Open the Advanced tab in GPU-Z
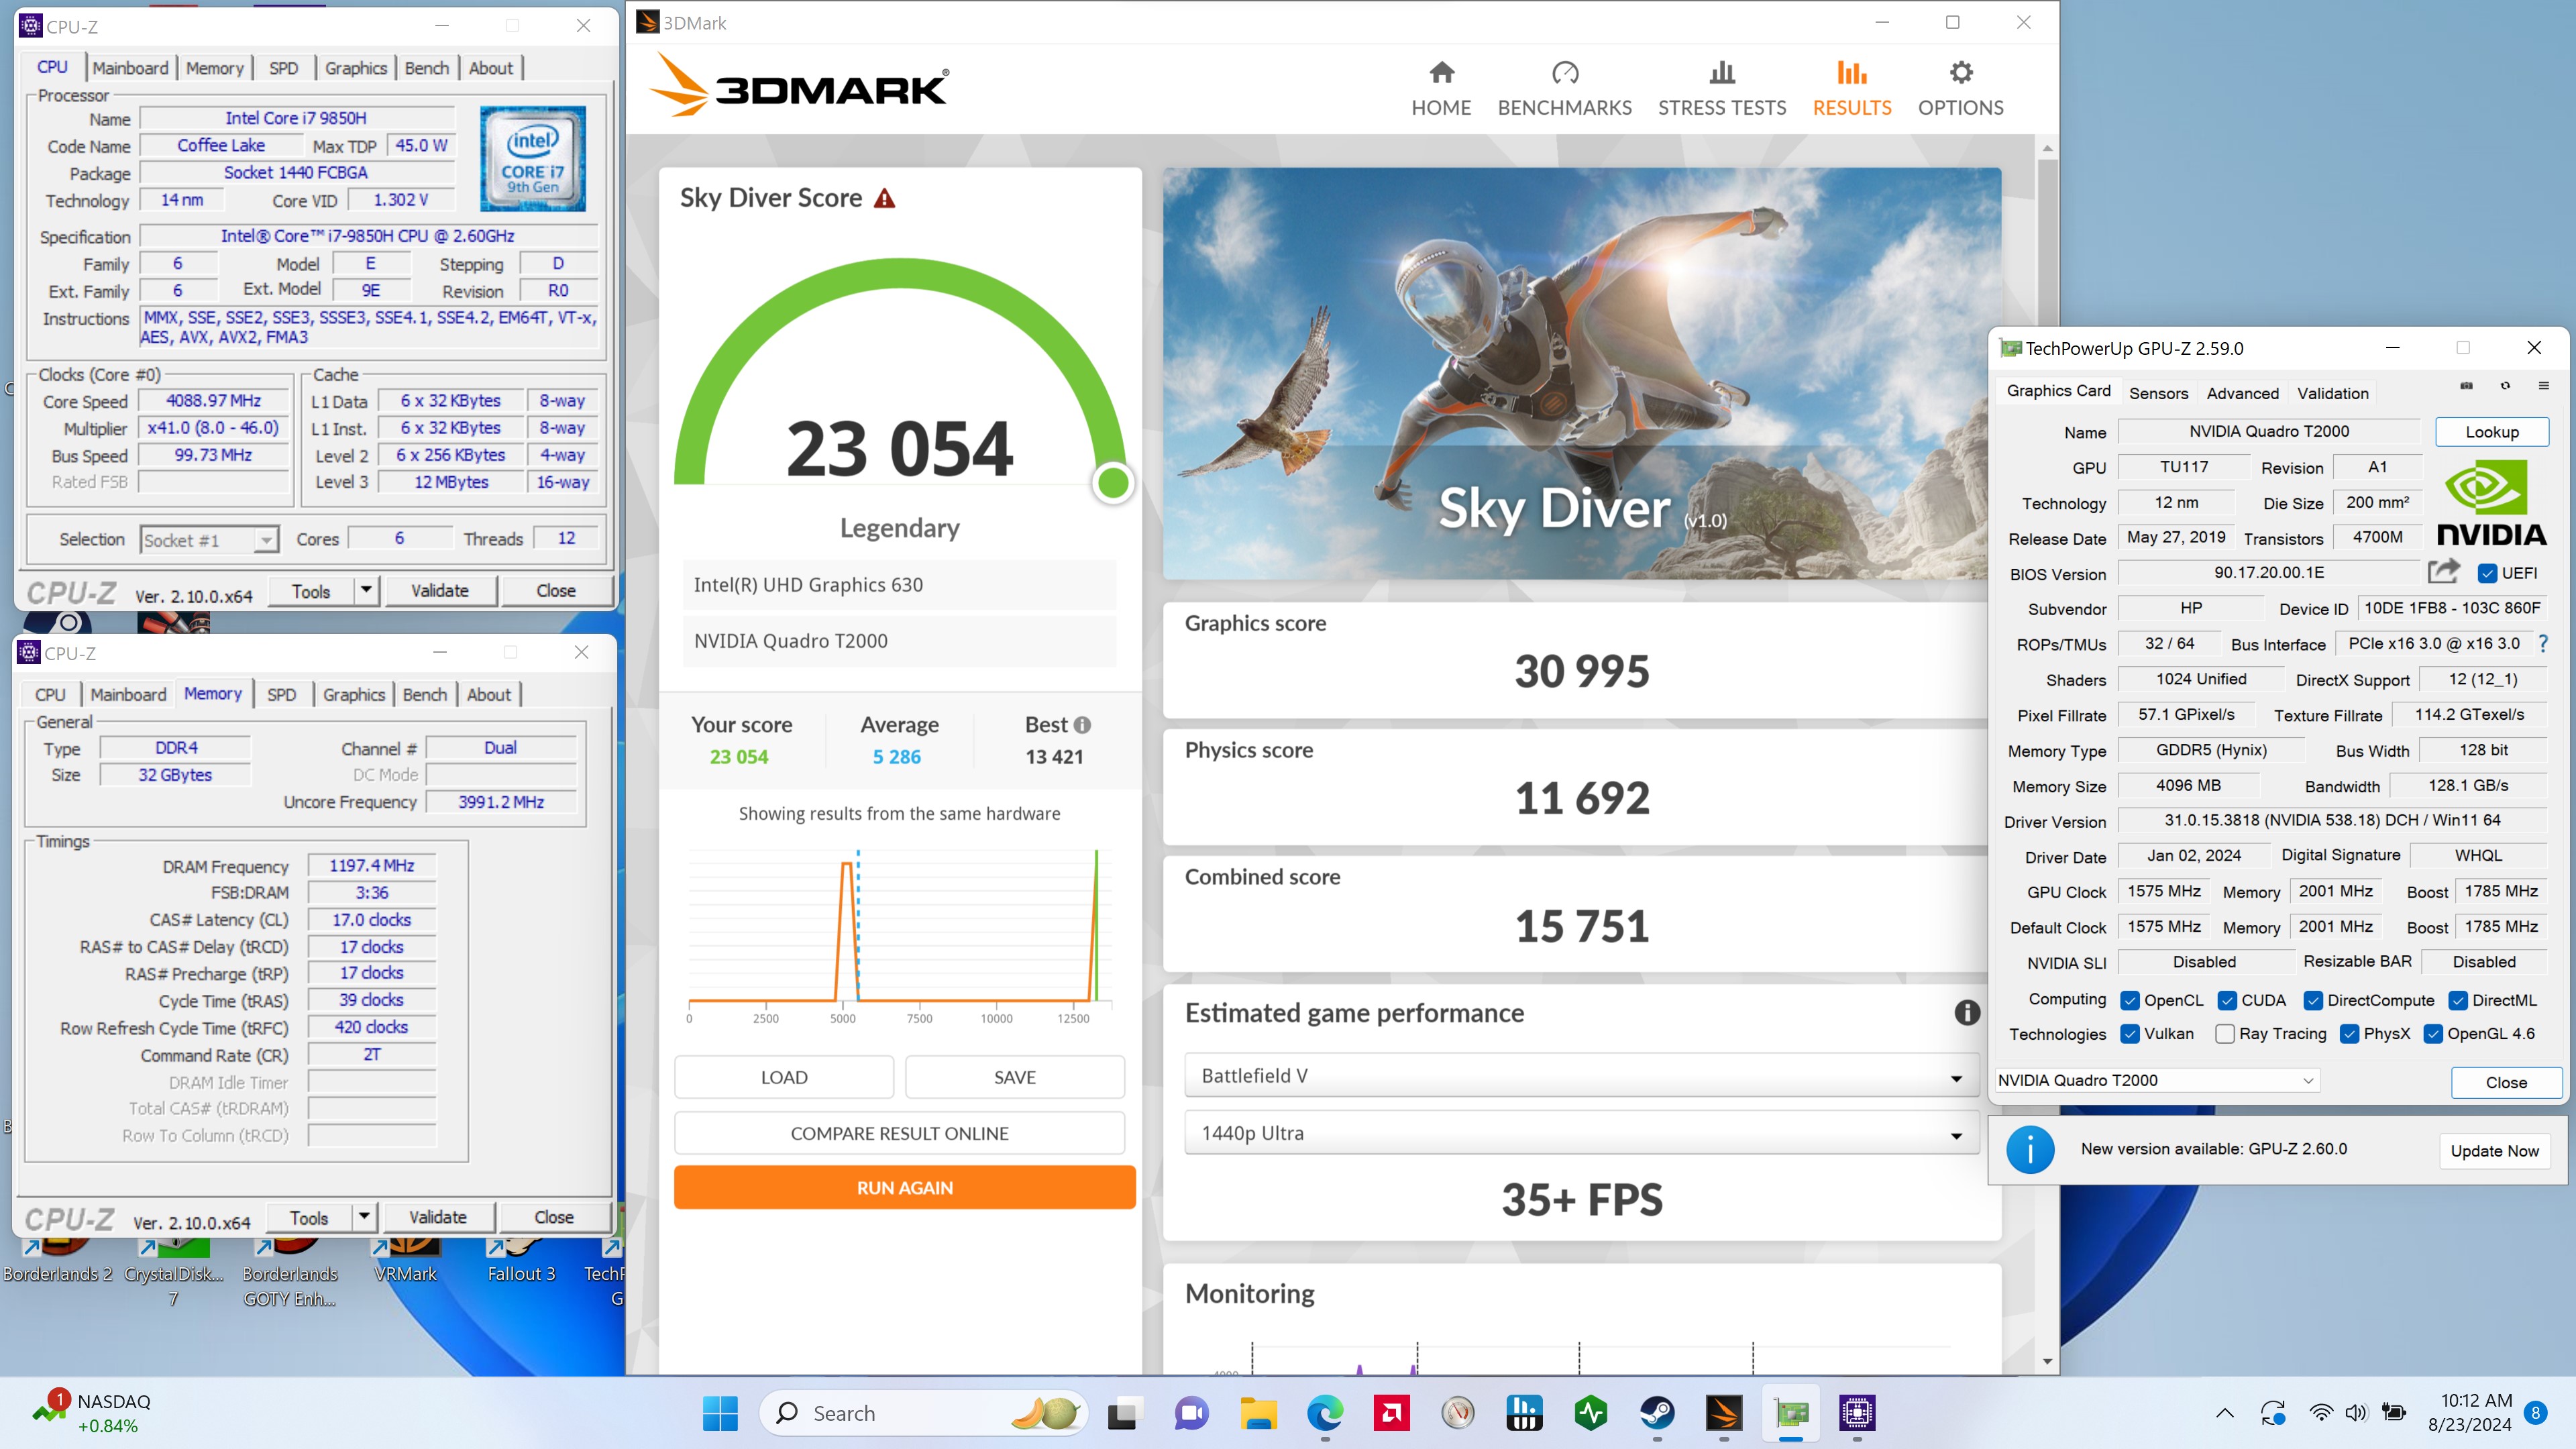Image resolution: width=2576 pixels, height=1449 pixels. click(2242, 393)
